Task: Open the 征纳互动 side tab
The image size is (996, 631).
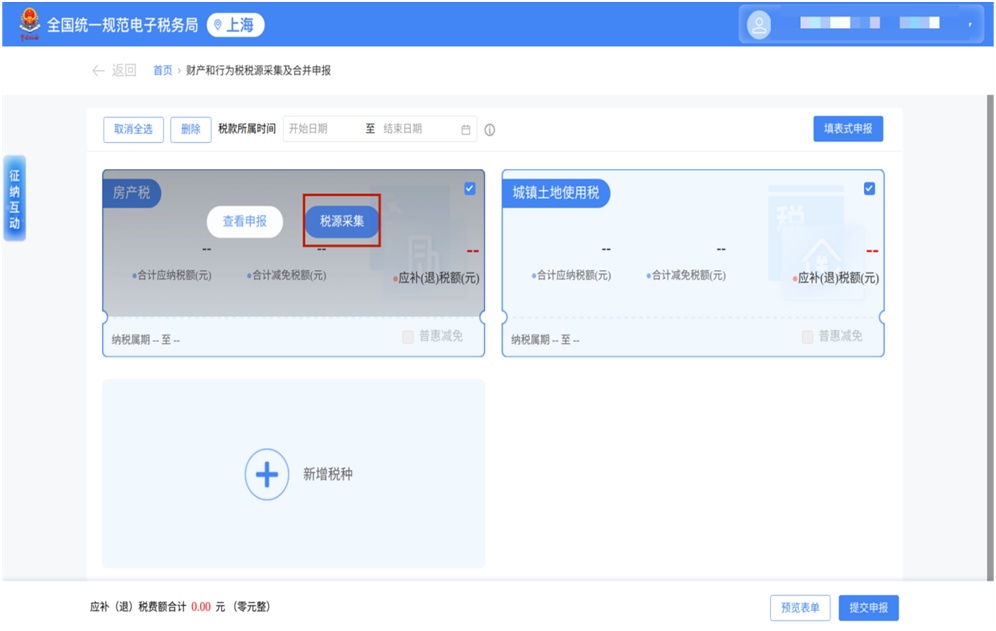Action: (14, 198)
